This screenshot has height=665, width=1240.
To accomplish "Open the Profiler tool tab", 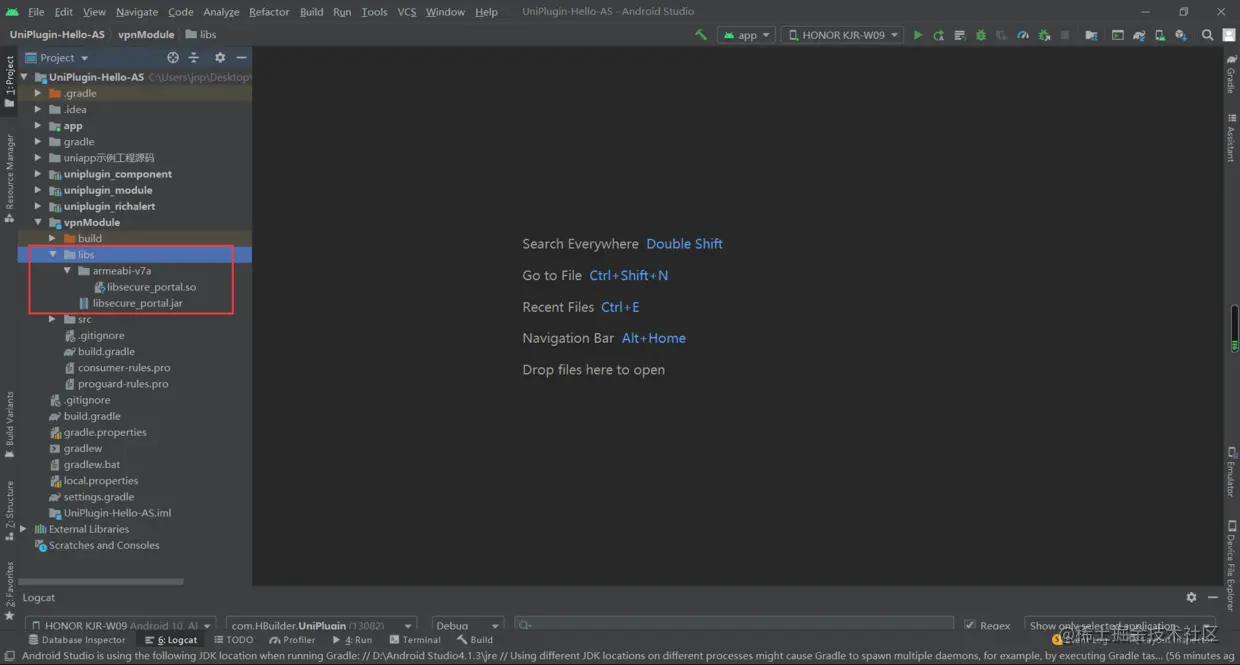I will pyautogui.click(x=292, y=640).
